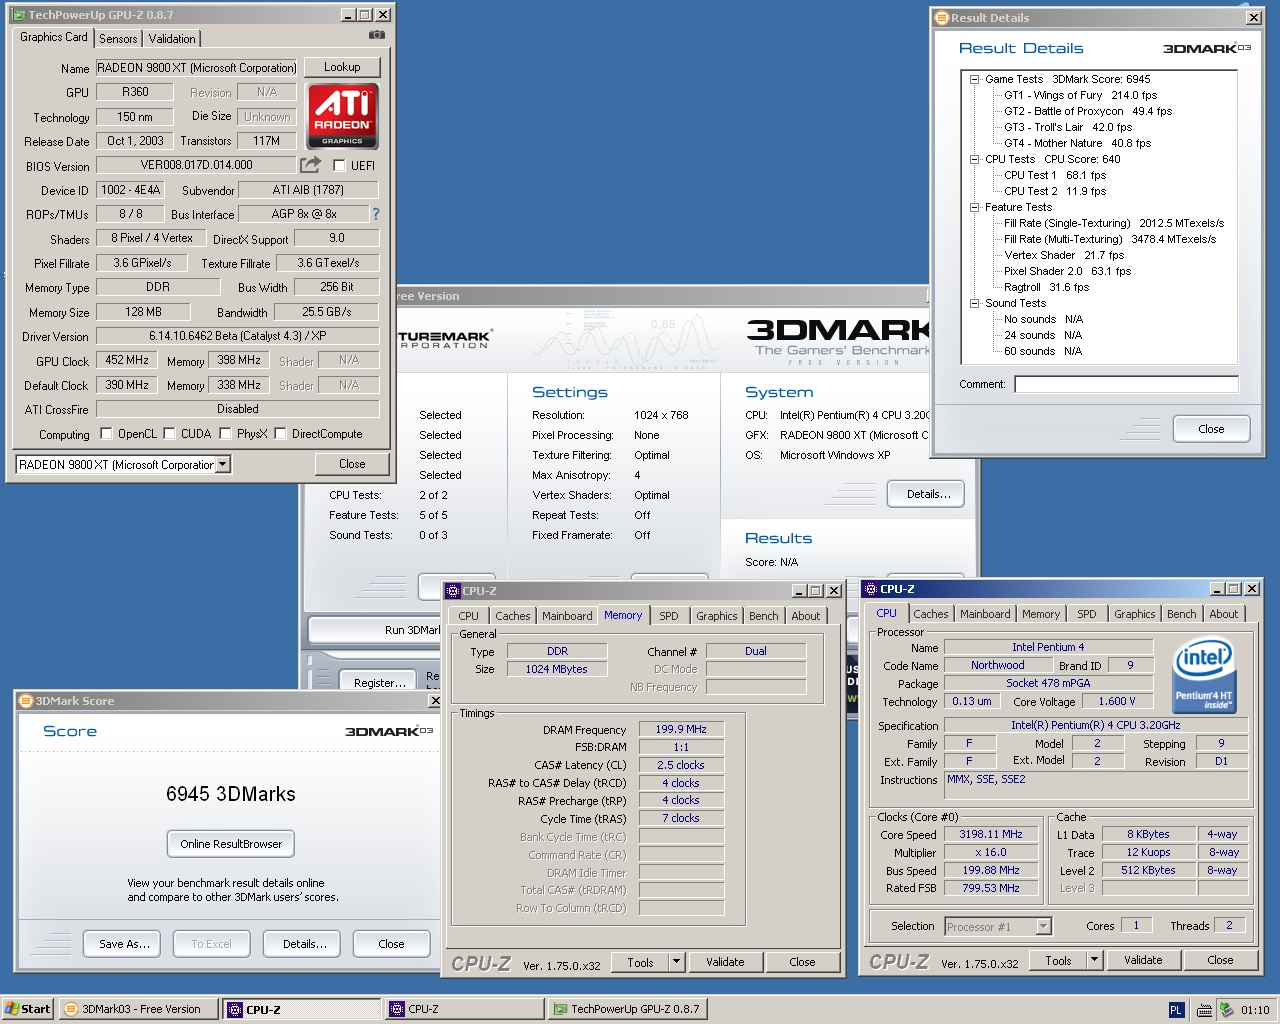Click the CPU-Z memory window title icon
The width and height of the screenshot is (1280, 1024).
(x=453, y=591)
